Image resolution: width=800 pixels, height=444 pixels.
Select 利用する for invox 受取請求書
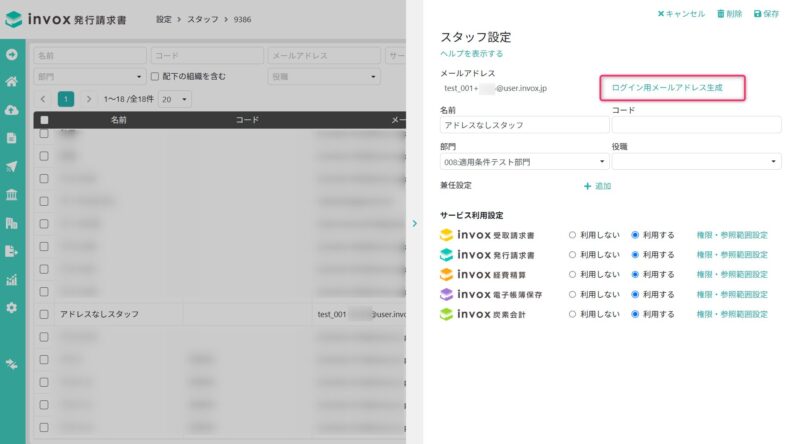click(635, 235)
